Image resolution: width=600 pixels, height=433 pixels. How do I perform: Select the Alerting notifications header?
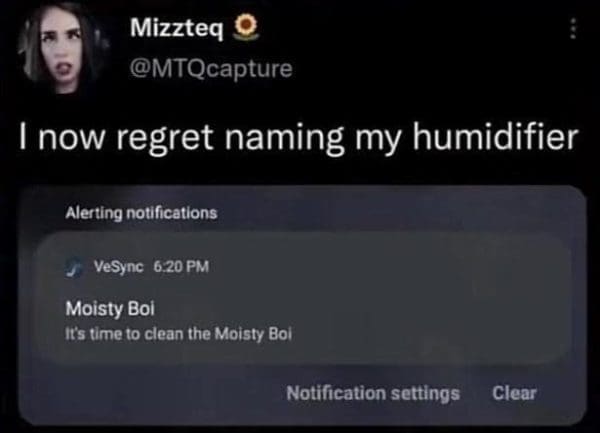coord(141,213)
